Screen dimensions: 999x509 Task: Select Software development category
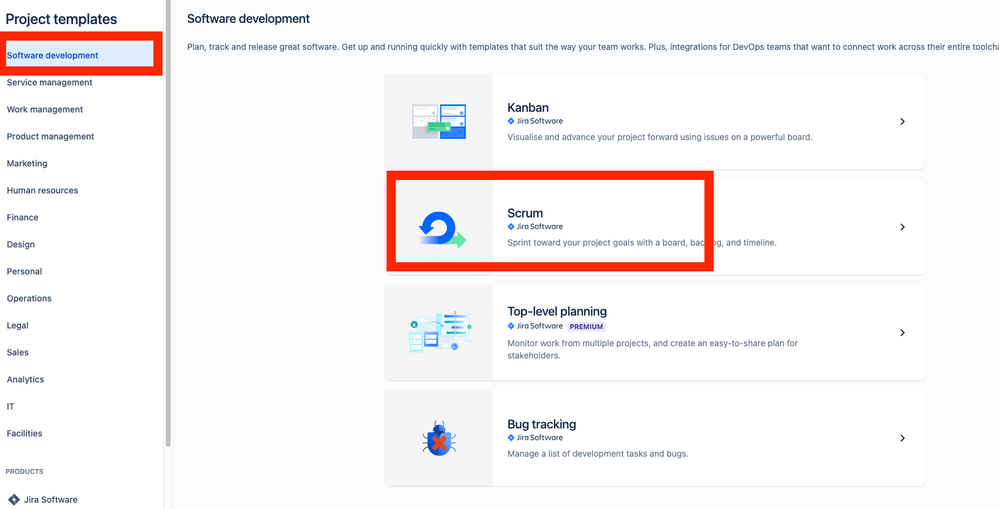coord(79,55)
